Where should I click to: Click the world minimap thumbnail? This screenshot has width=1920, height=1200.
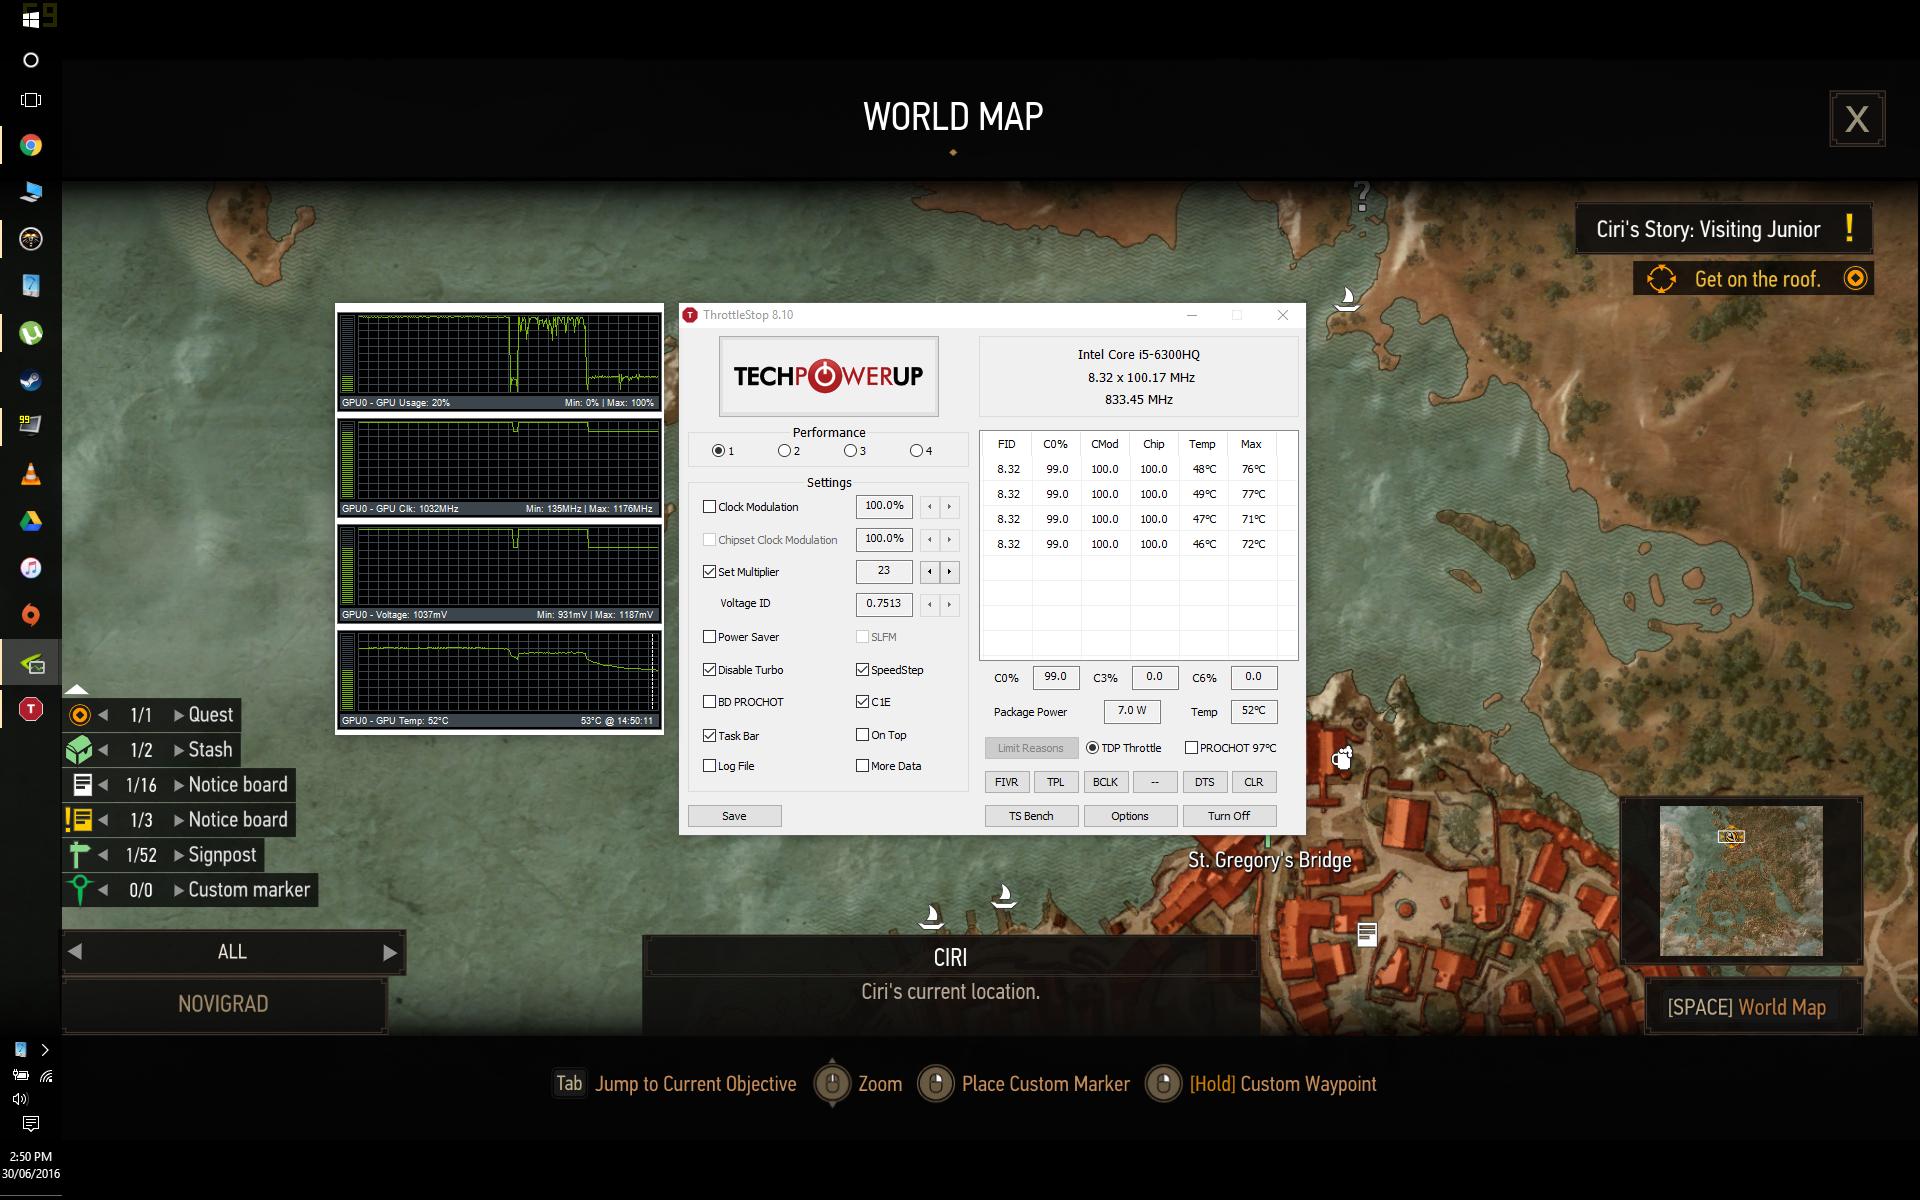pyautogui.click(x=1741, y=880)
